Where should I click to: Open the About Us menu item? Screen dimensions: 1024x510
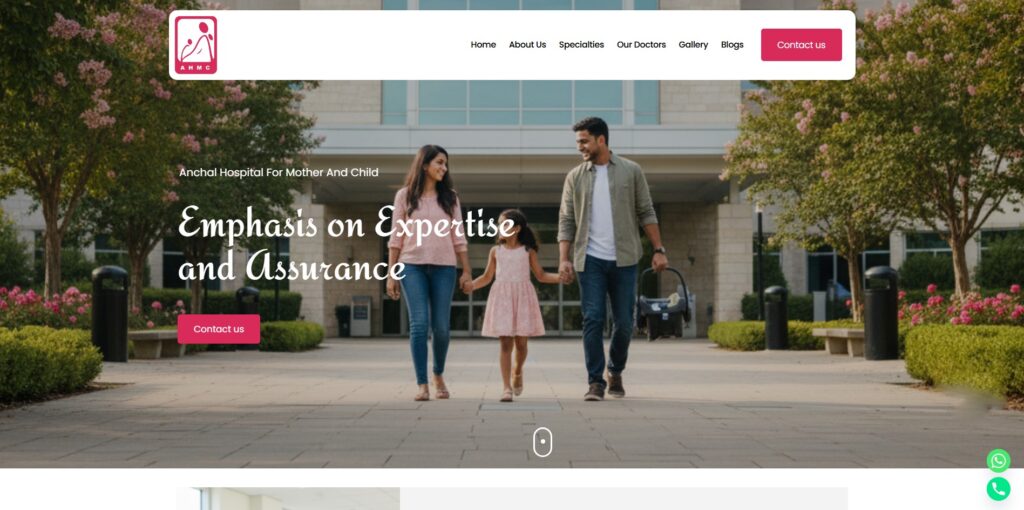point(527,45)
